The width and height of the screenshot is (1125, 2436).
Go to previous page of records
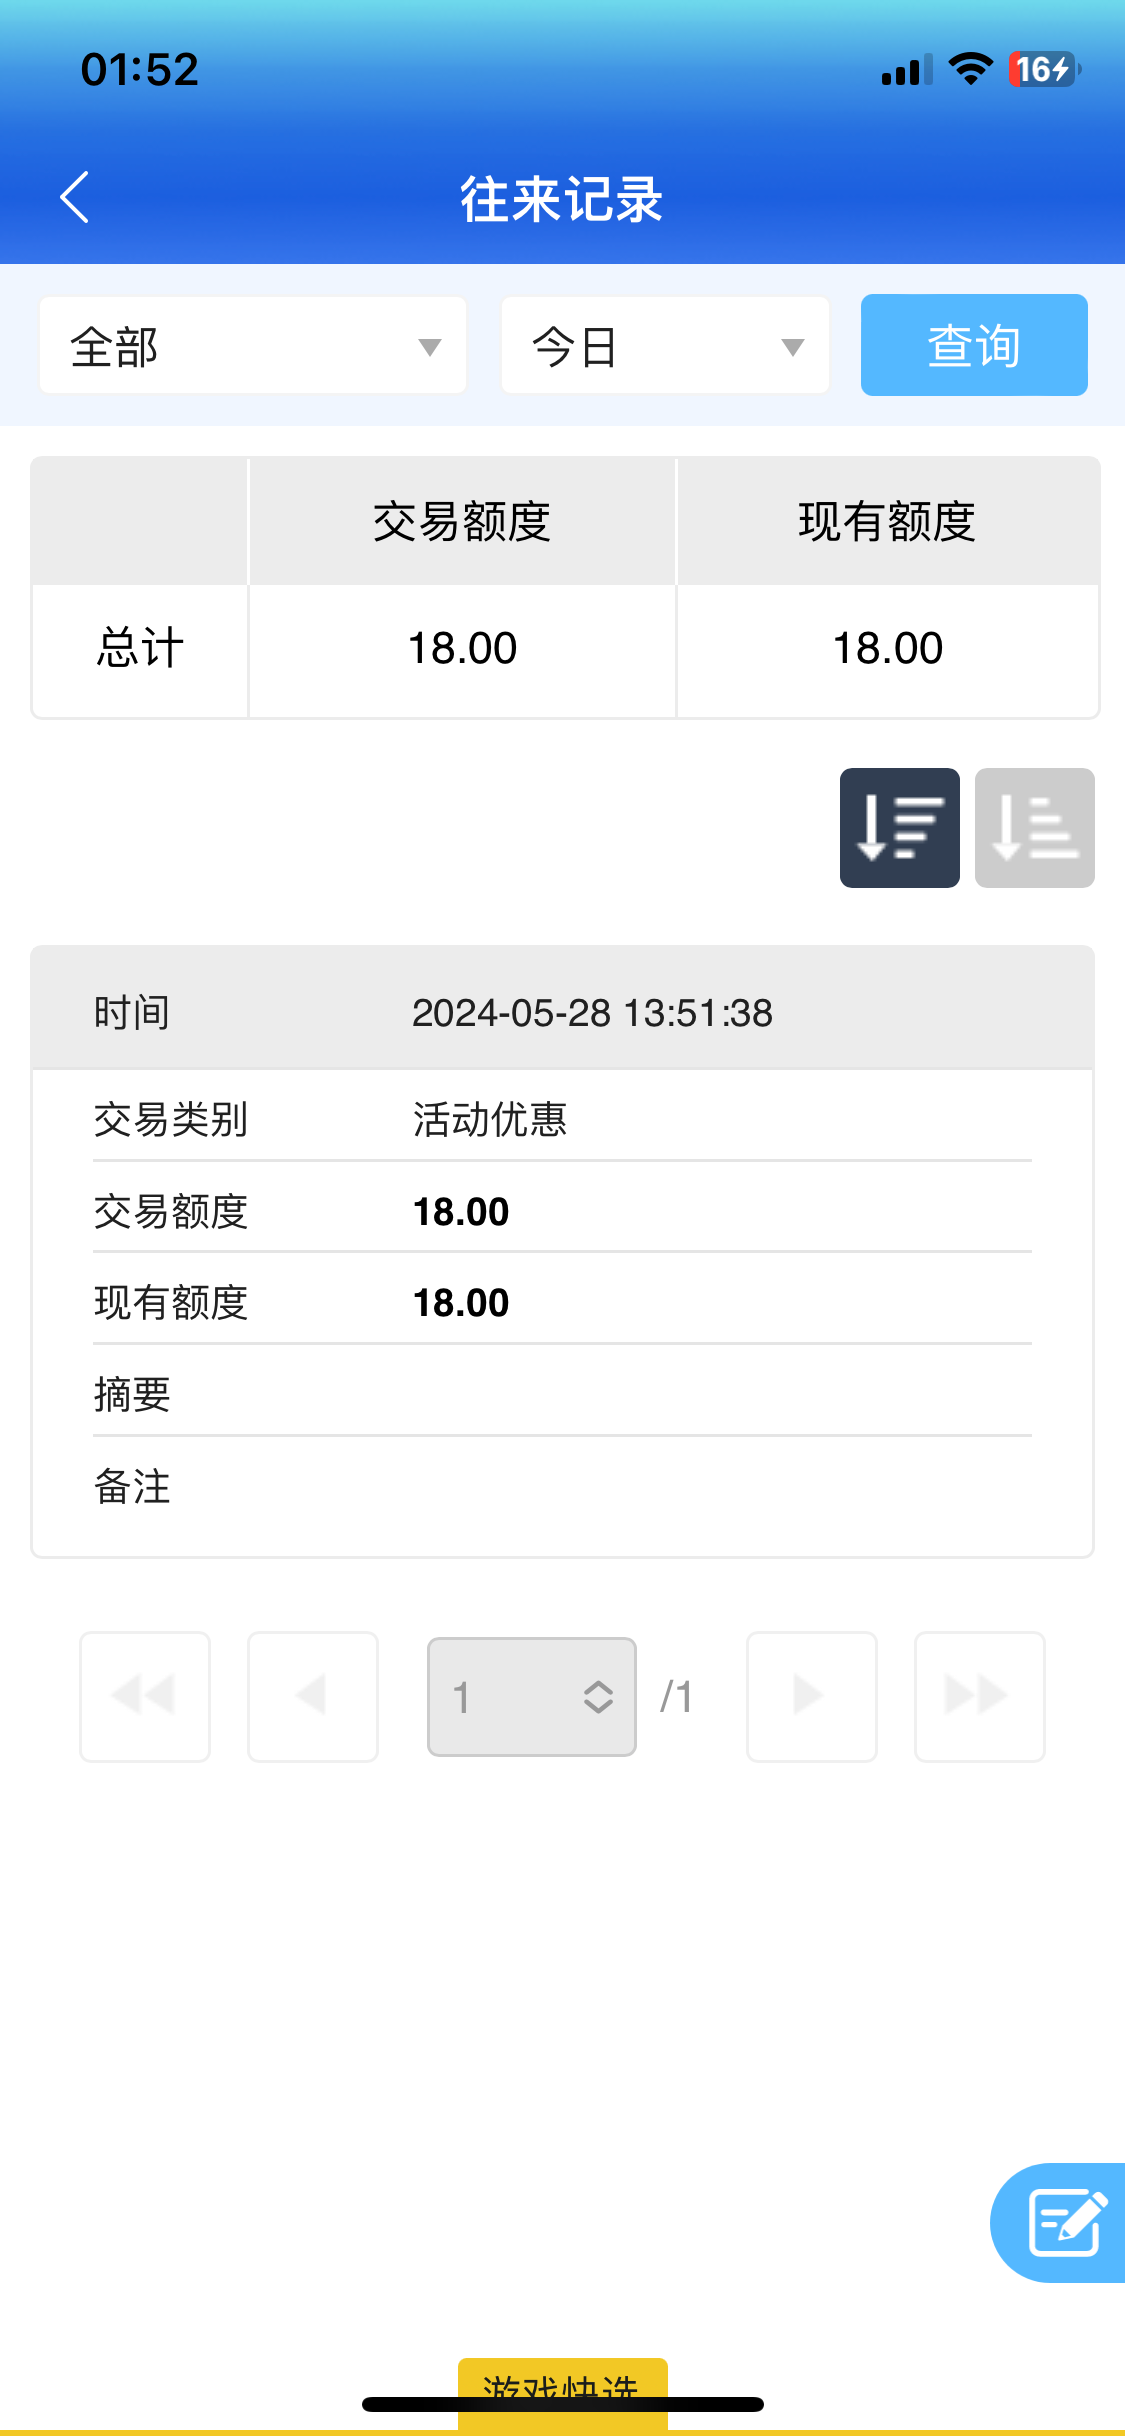tap(313, 1696)
